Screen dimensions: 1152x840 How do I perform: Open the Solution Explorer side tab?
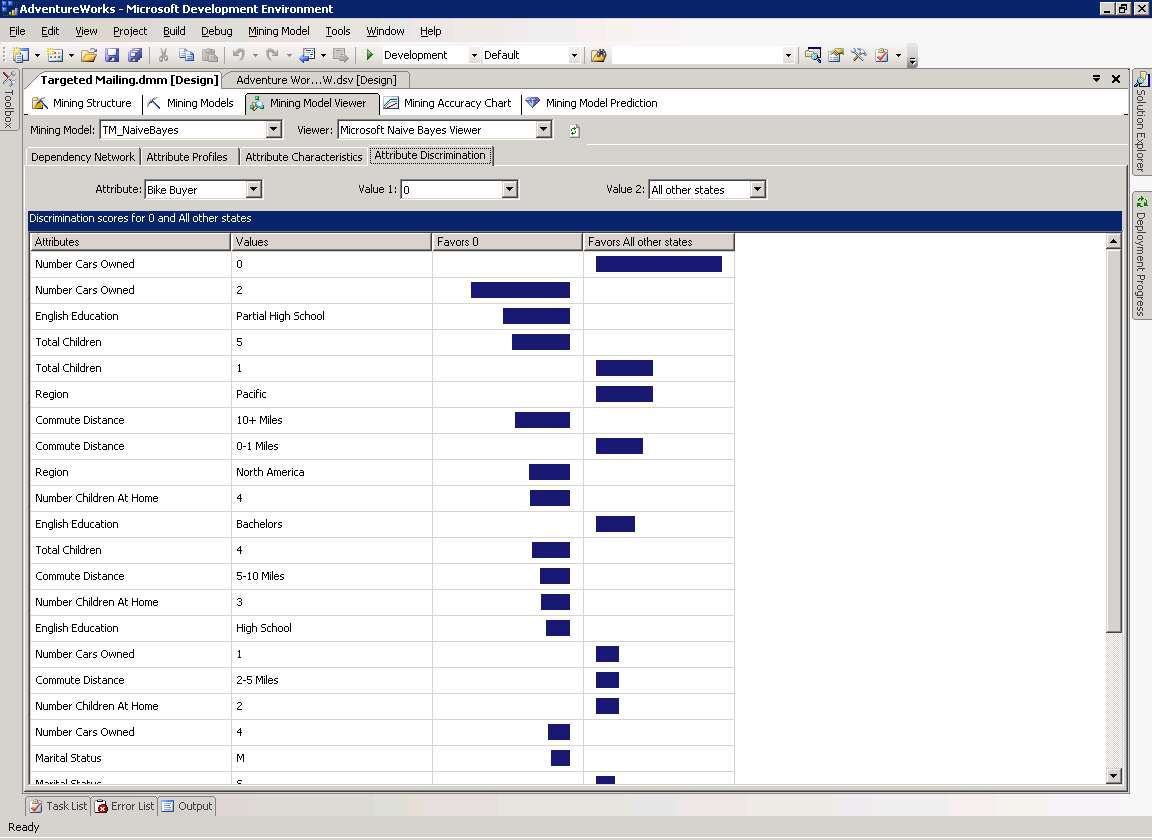coord(1141,122)
